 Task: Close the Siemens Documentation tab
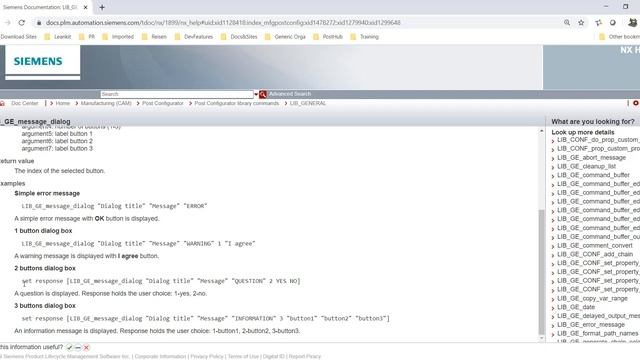[85, 7]
